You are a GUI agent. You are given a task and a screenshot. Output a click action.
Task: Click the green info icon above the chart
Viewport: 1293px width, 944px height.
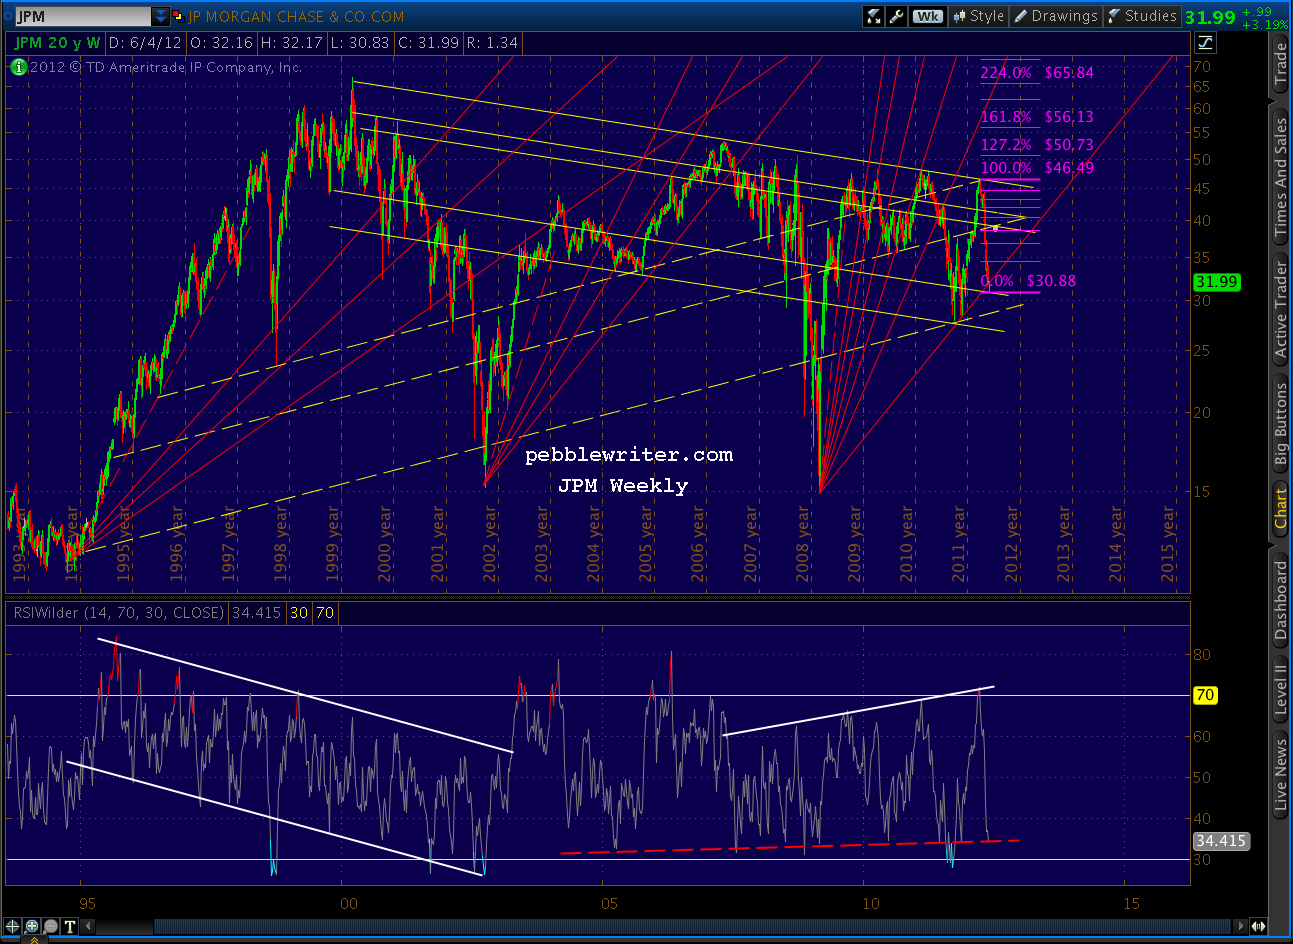click(x=17, y=67)
